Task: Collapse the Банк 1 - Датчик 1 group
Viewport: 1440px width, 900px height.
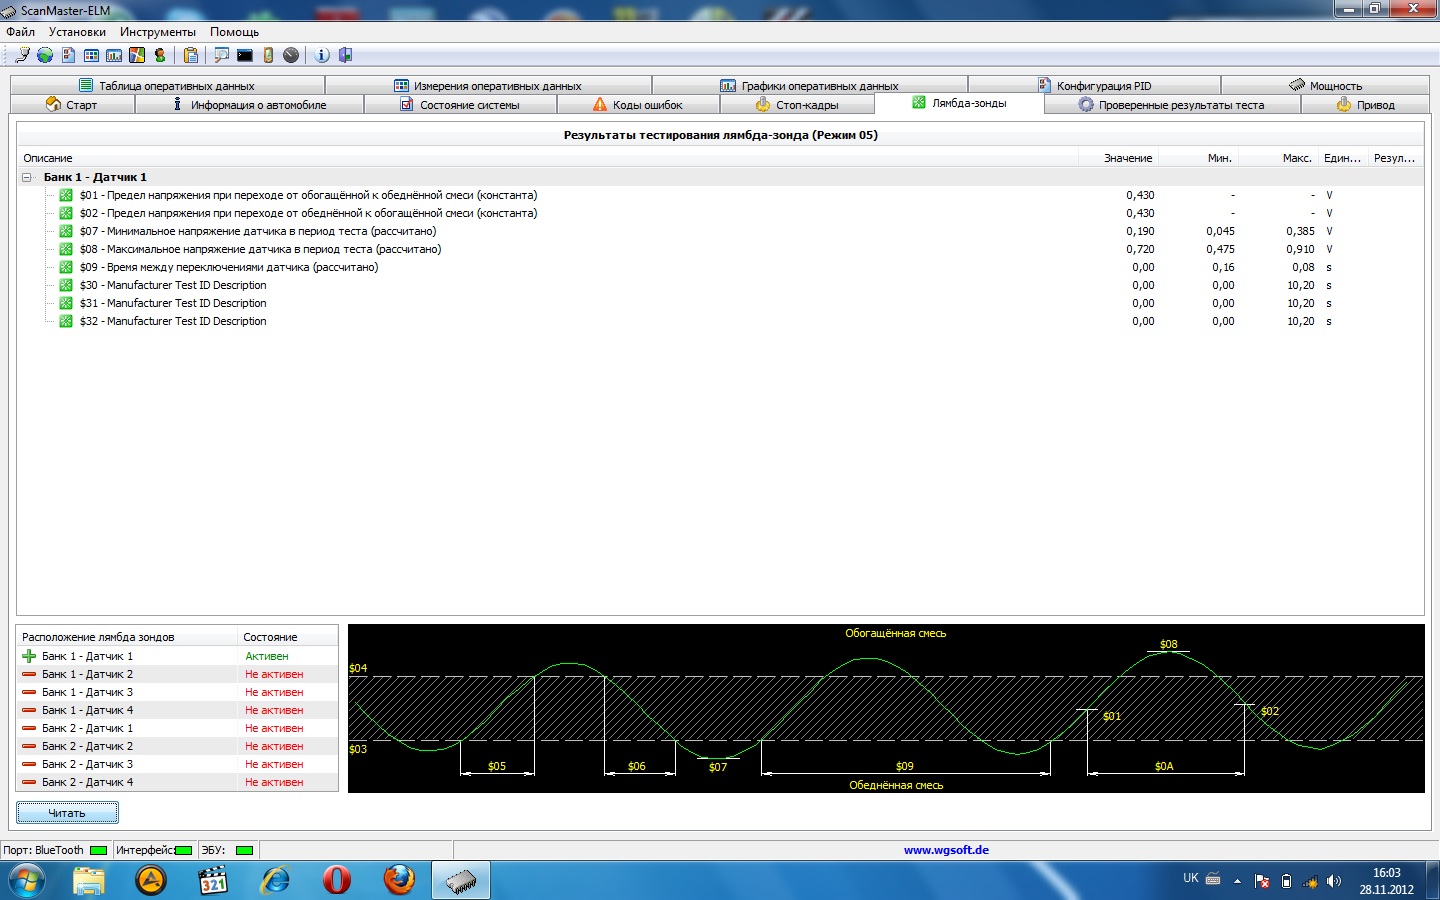Action: [x=28, y=177]
